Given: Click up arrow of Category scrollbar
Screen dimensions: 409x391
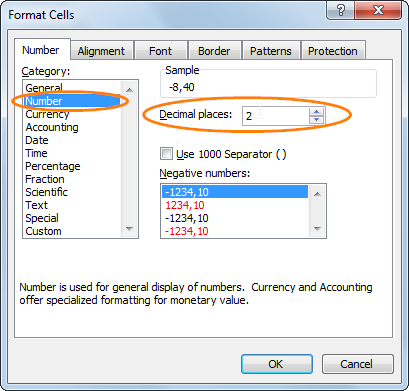Looking at the screenshot, I should click(x=129, y=90).
